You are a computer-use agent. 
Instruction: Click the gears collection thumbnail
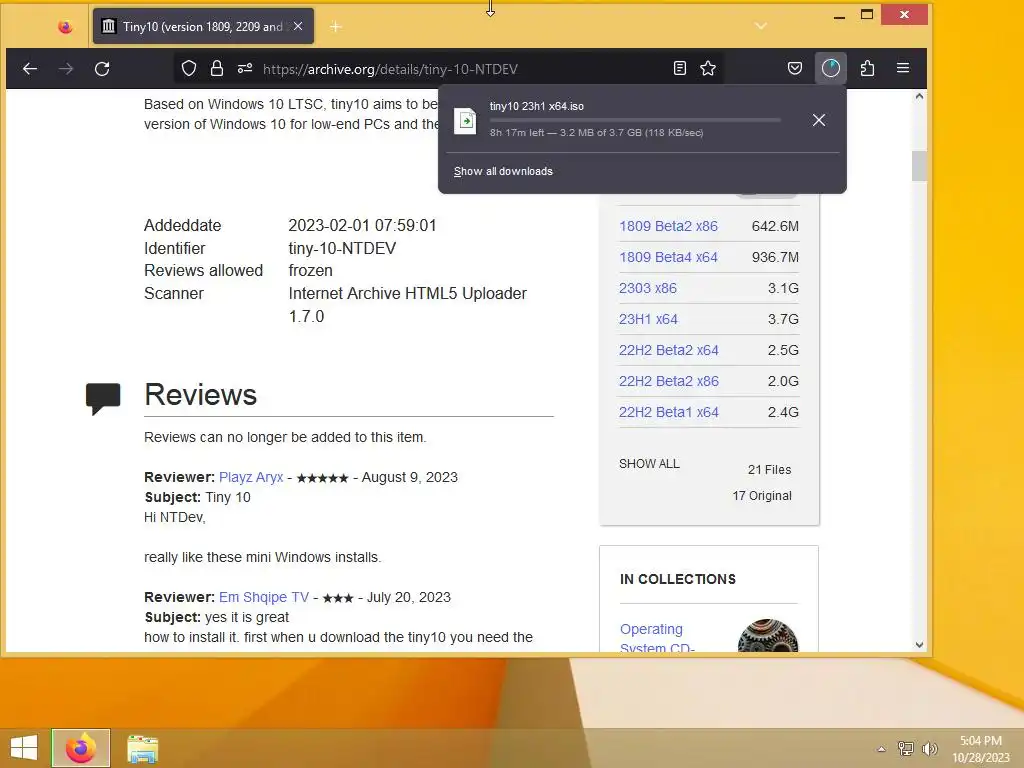[x=768, y=635]
